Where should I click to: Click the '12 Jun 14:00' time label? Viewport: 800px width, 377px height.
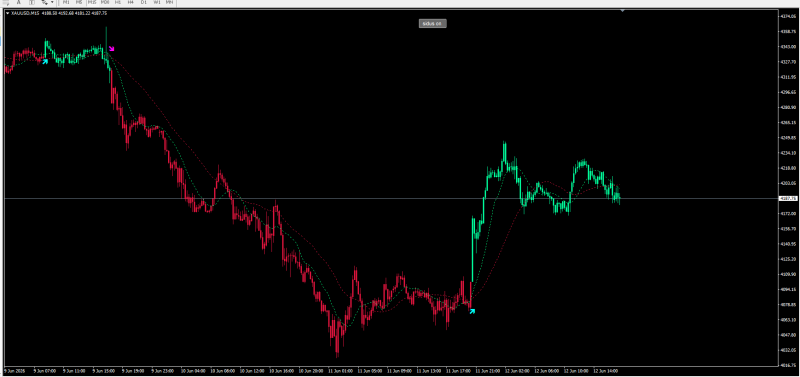(606, 371)
